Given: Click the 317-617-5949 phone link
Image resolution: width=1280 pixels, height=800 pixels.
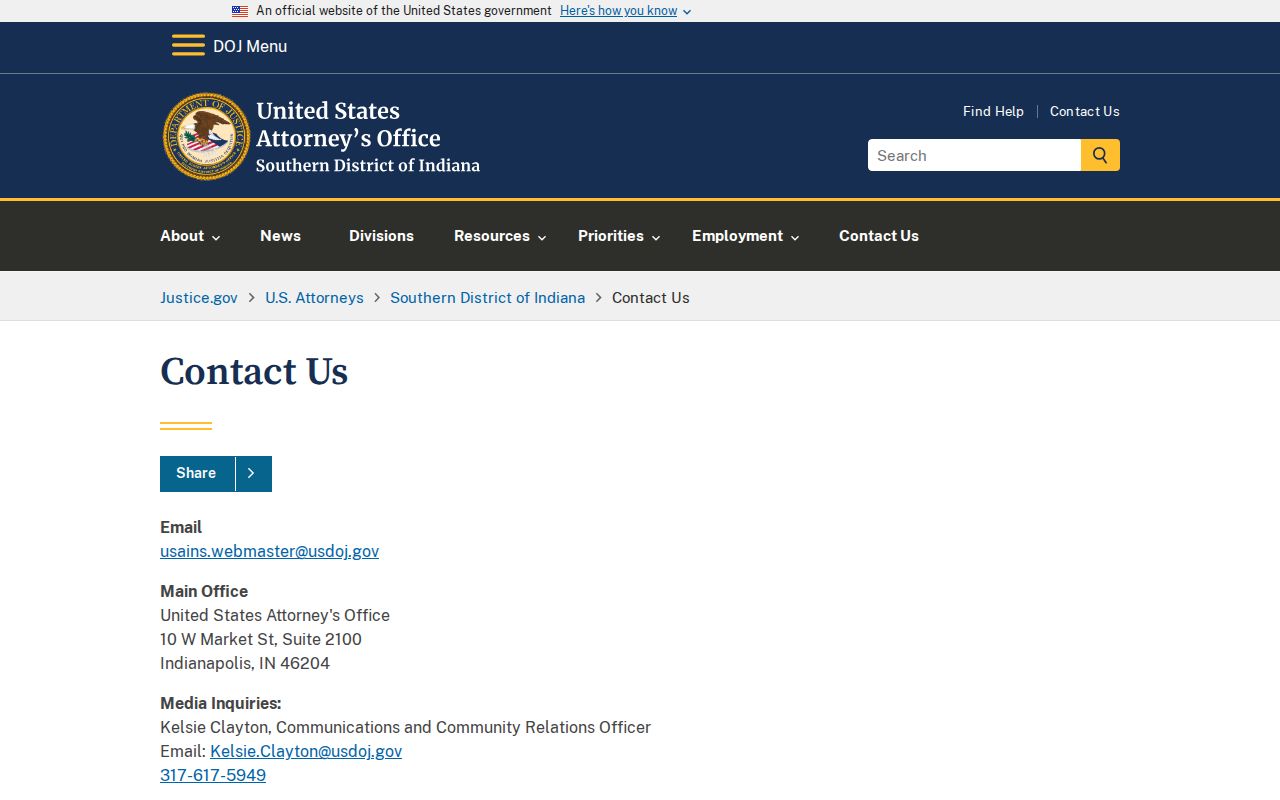Looking at the screenshot, I should tap(213, 775).
